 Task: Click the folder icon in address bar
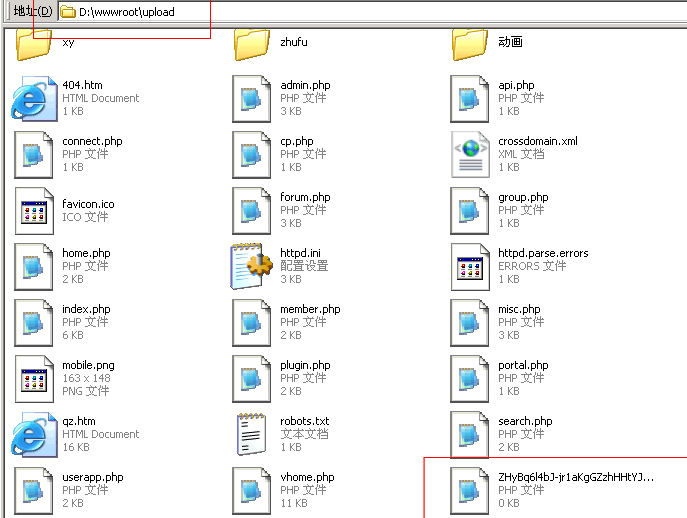67,12
